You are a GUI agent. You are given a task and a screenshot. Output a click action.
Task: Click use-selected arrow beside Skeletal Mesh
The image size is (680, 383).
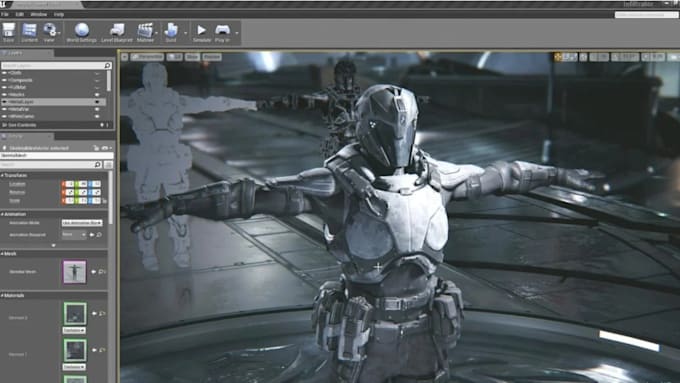(94, 272)
